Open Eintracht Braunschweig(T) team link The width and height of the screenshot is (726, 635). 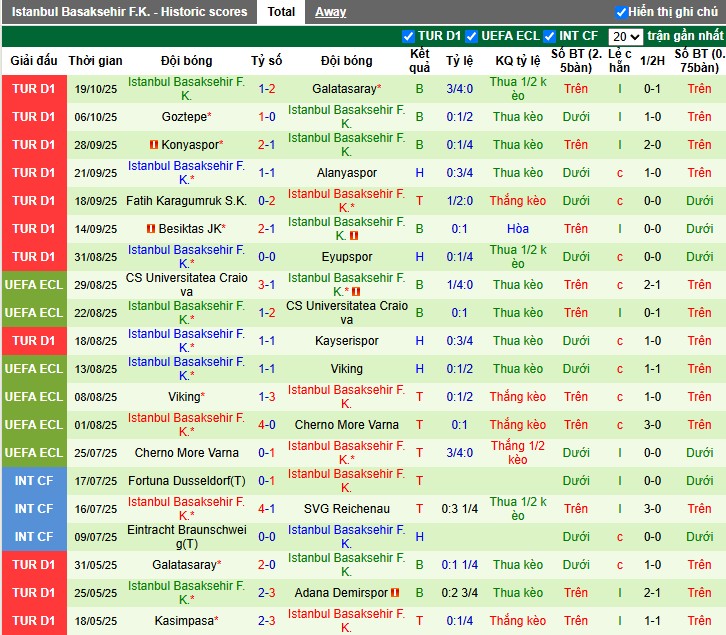pos(187,536)
